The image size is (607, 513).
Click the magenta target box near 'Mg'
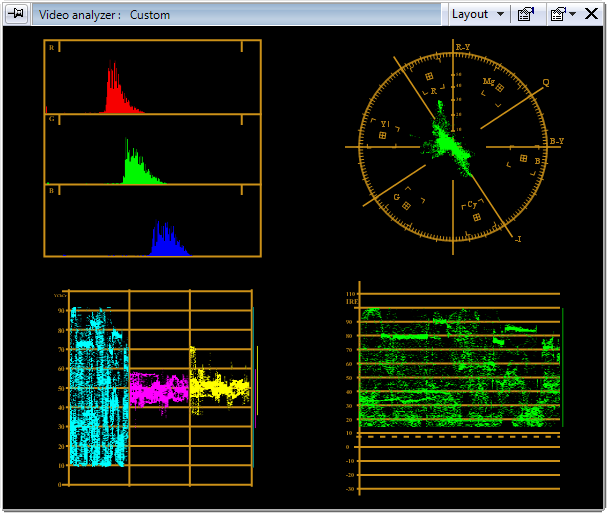[x=500, y=88]
